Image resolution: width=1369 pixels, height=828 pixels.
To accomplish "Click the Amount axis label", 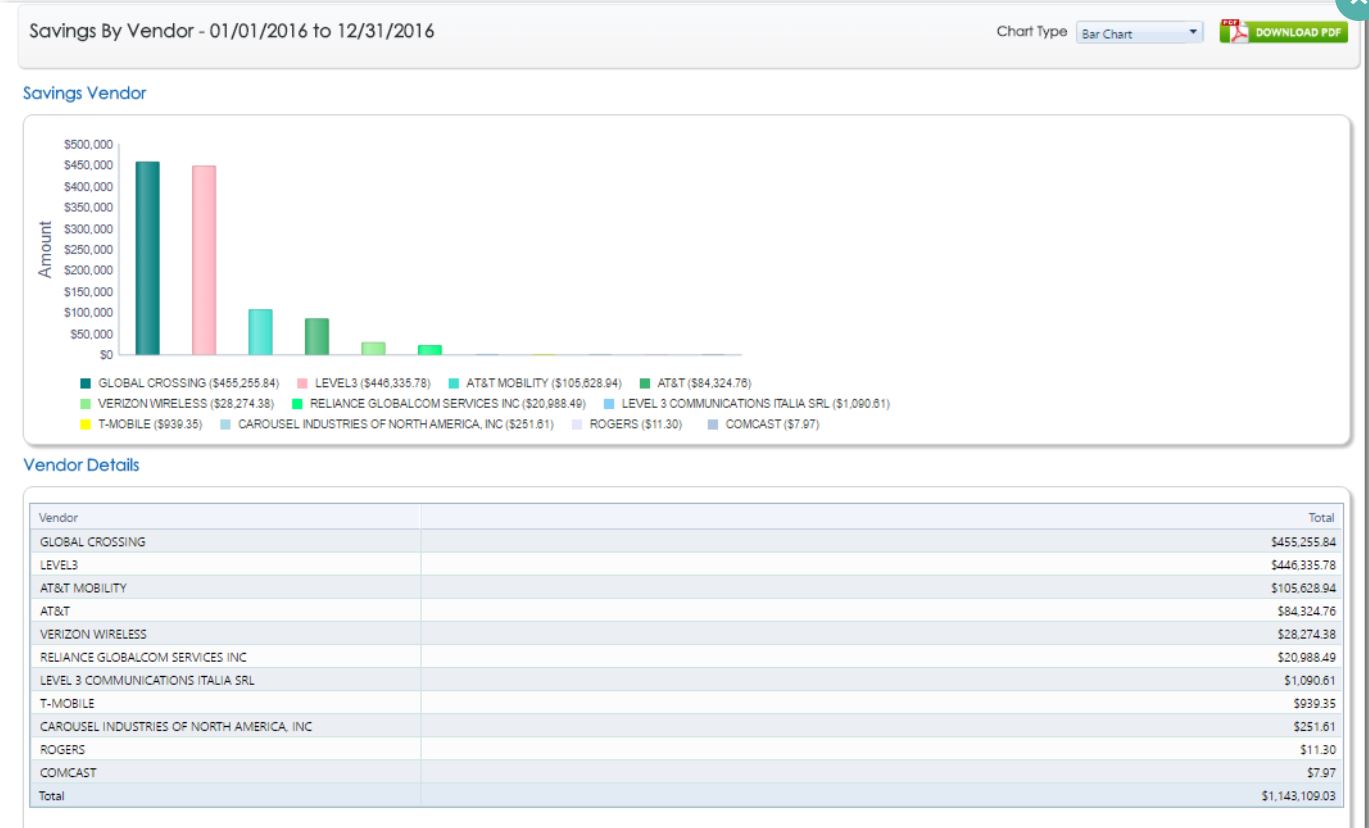I will pos(45,249).
